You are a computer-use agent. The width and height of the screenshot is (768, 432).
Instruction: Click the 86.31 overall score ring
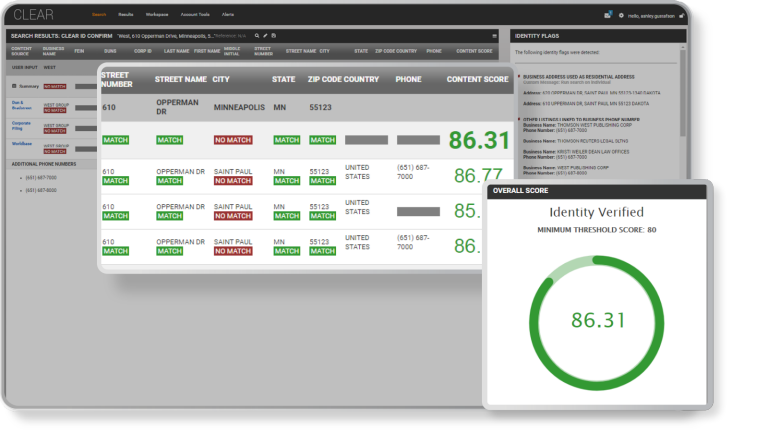[597, 320]
